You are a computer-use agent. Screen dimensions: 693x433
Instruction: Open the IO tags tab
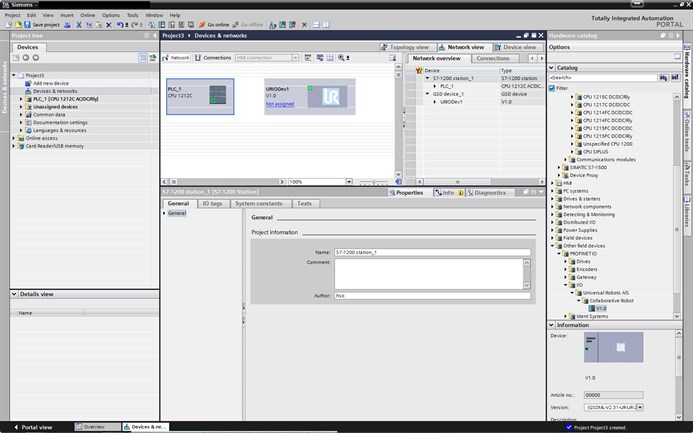pos(212,204)
